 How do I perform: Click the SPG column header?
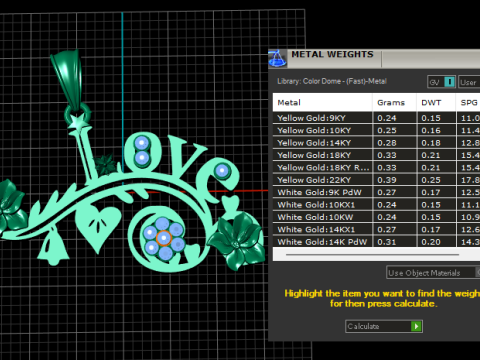468,103
